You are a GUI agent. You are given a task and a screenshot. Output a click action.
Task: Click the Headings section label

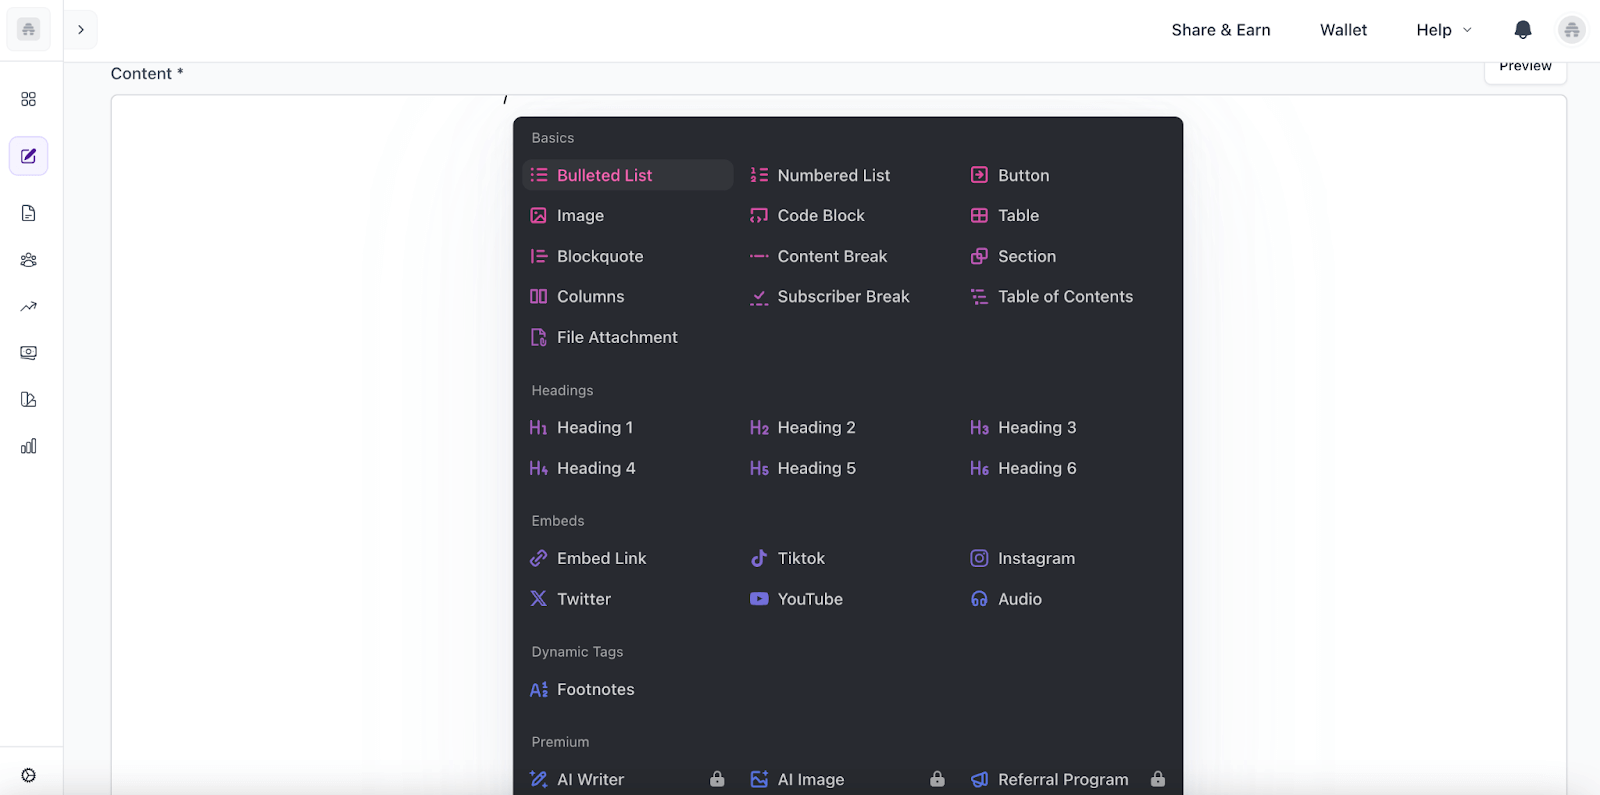click(x=562, y=390)
